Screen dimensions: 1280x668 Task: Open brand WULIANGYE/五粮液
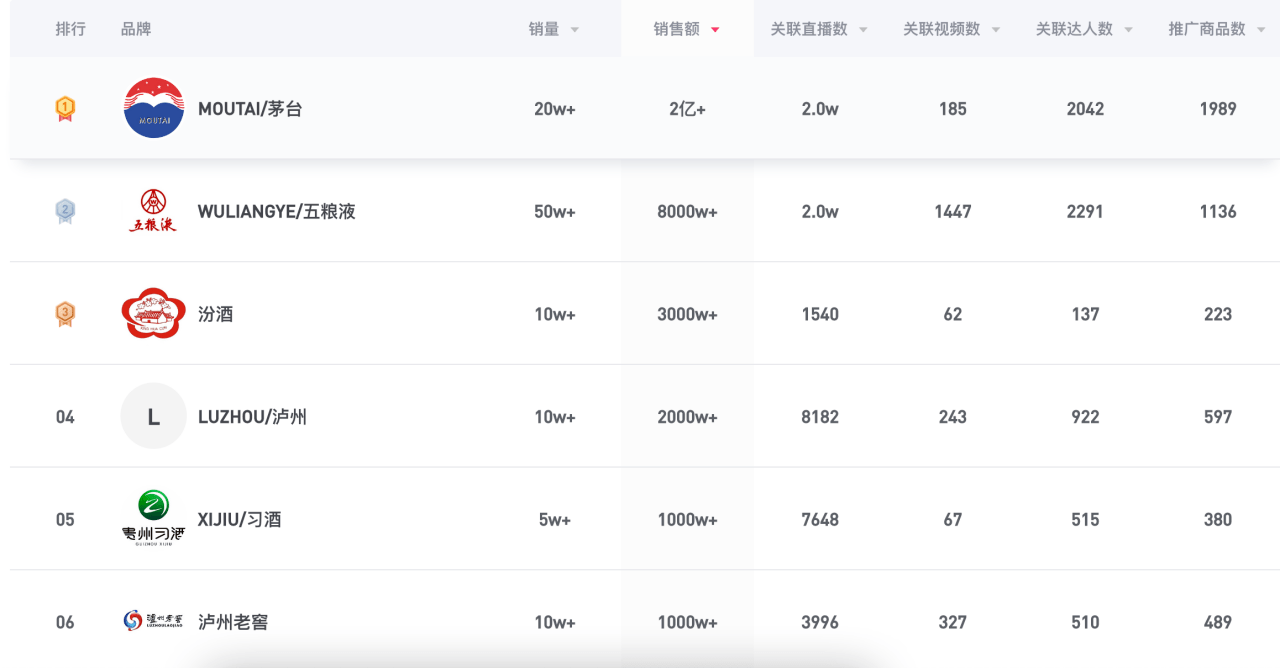pos(277,211)
